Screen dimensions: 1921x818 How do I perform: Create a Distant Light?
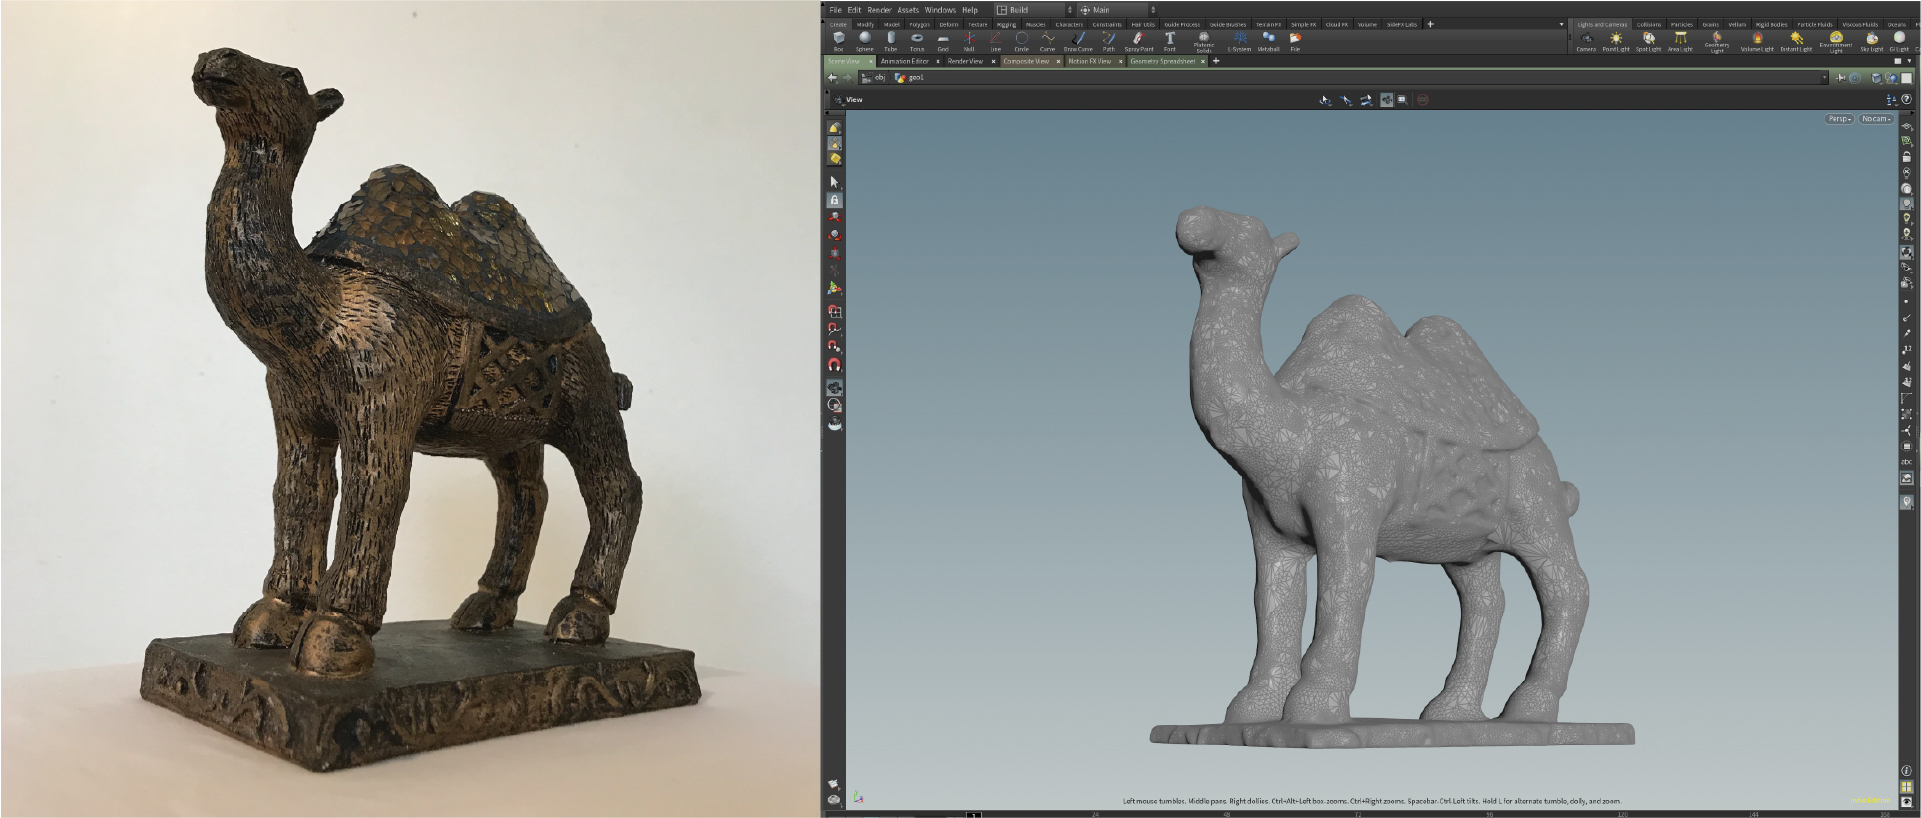click(x=1796, y=40)
